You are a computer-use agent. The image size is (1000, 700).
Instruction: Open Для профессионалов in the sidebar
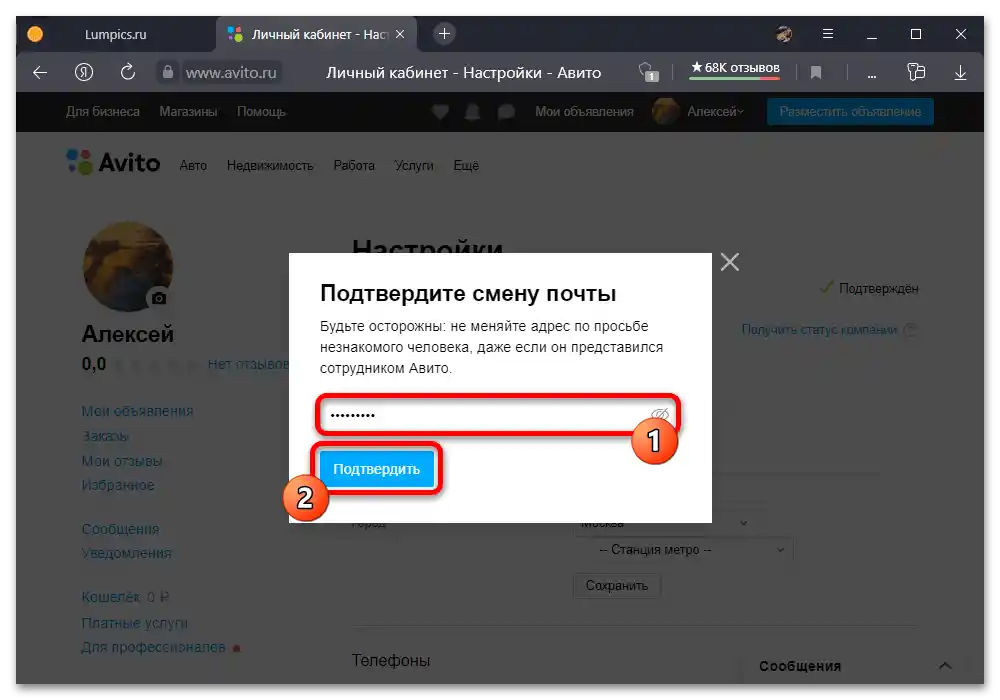tap(153, 647)
